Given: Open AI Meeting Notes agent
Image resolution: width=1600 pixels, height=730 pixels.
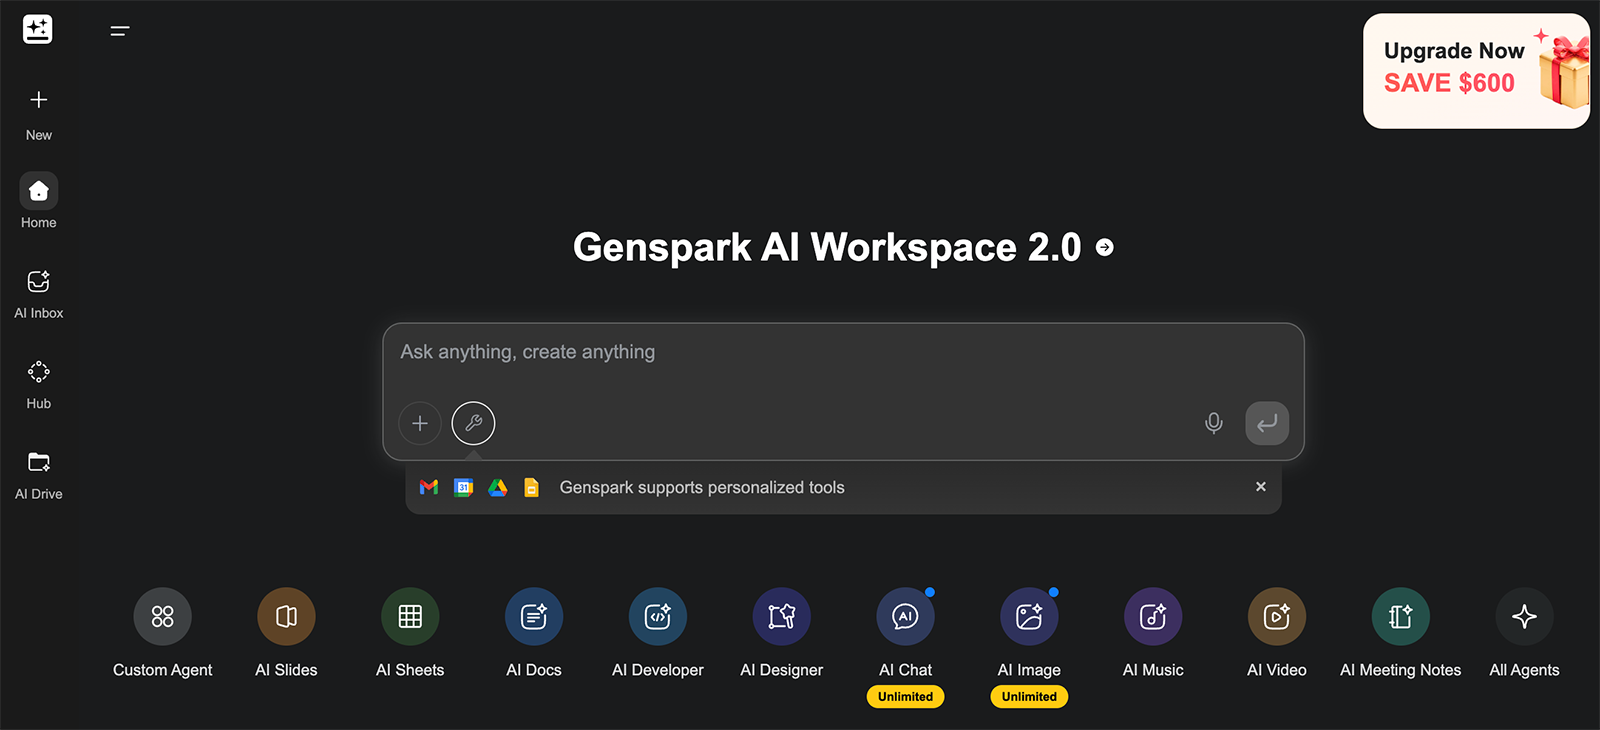Looking at the screenshot, I should pyautogui.click(x=1400, y=633).
